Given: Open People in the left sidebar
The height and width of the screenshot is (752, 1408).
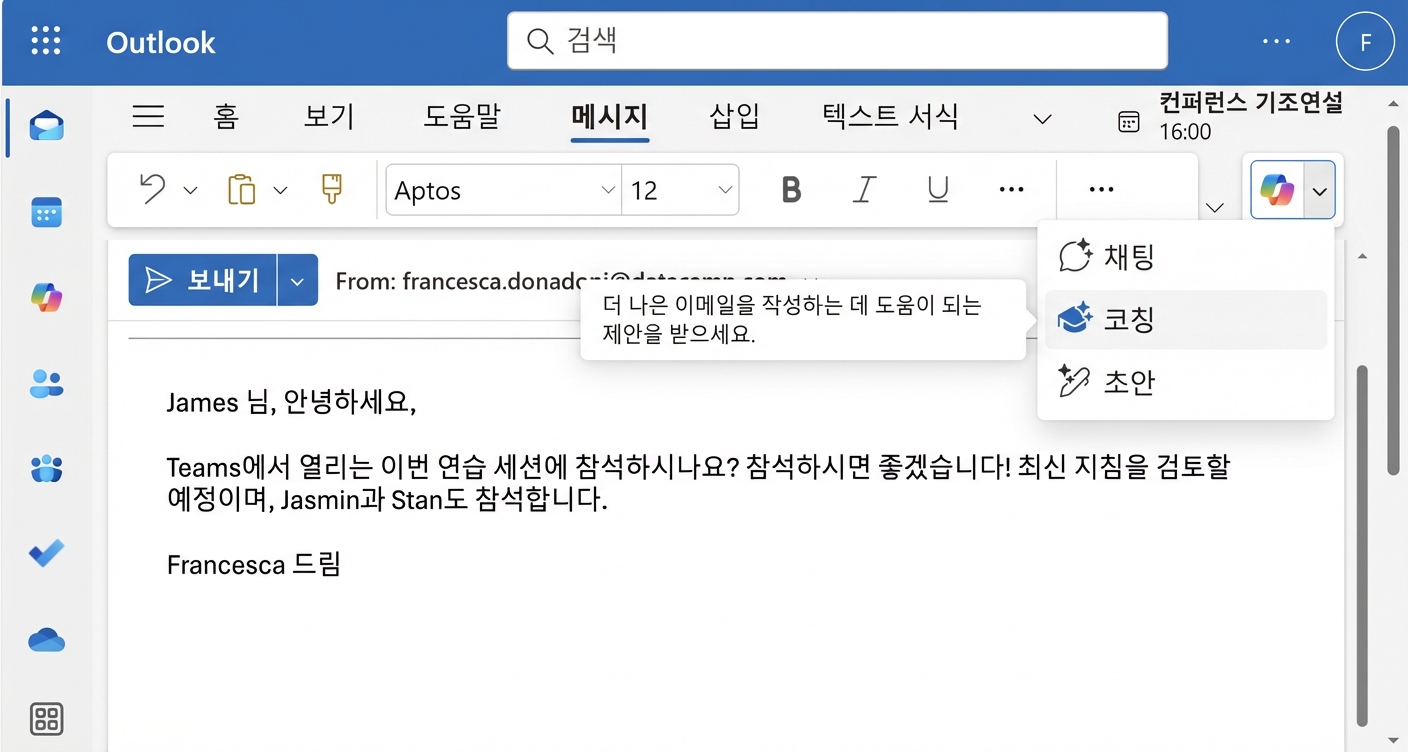Looking at the screenshot, I should pos(46,383).
